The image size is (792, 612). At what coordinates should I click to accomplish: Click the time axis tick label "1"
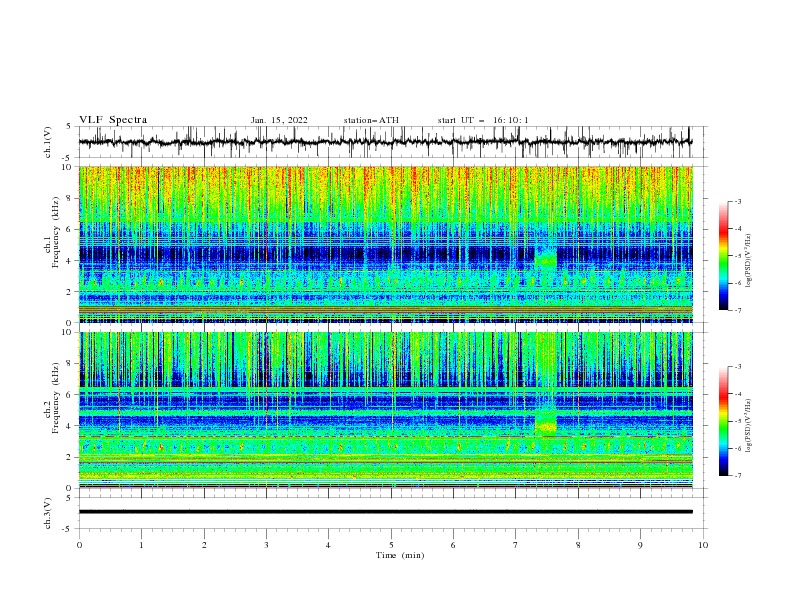[141, 545]
